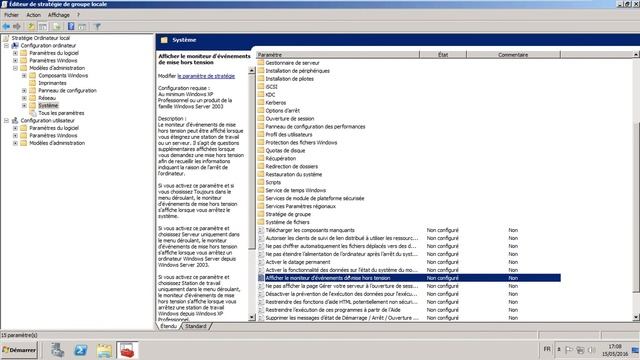The image size is (640, 360).
Task: Click the volume speaker tray icon
Action: [591, 350]
